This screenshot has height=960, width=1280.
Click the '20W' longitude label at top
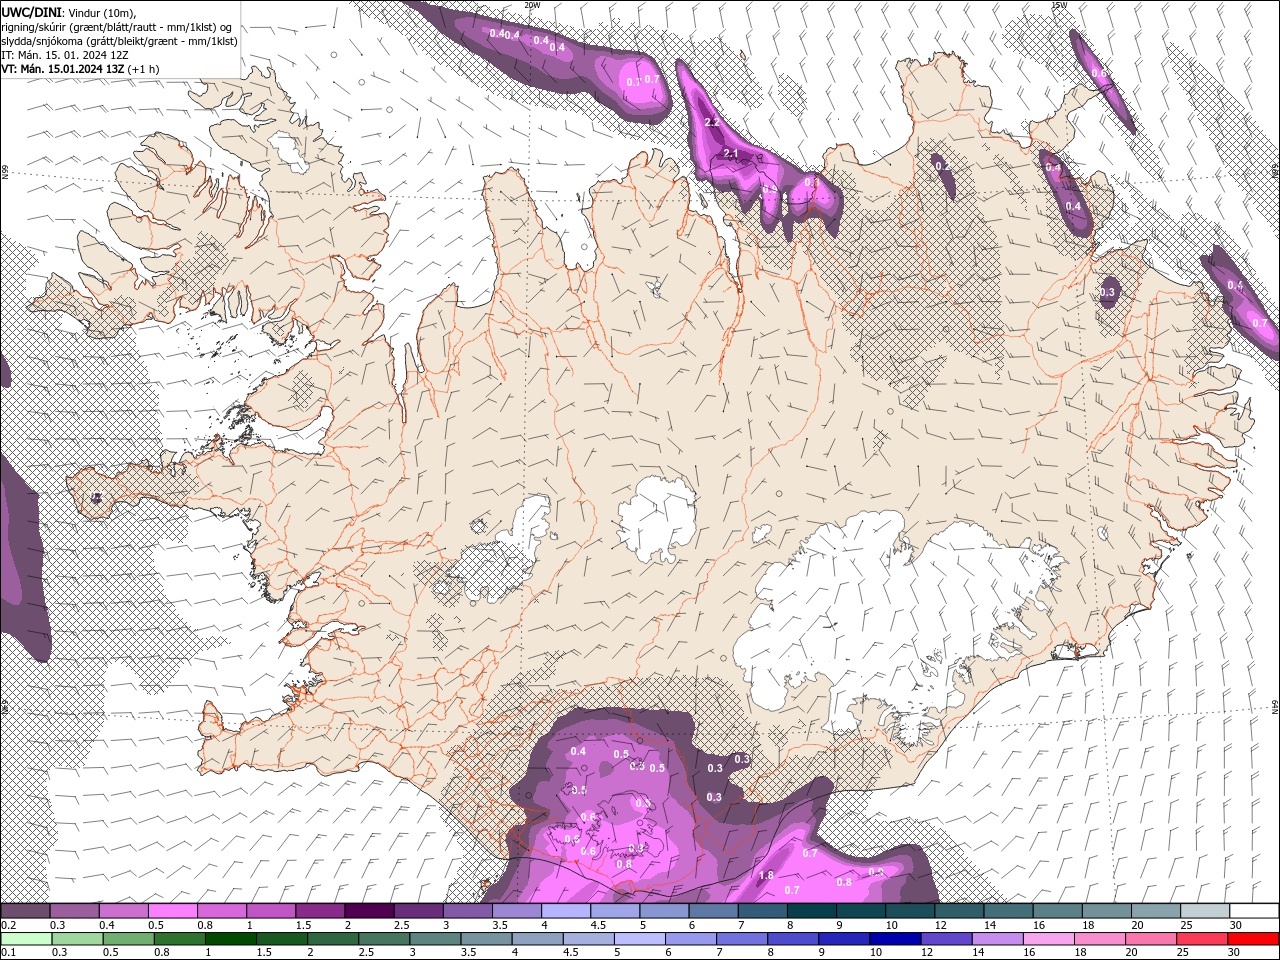coord(532,5)
